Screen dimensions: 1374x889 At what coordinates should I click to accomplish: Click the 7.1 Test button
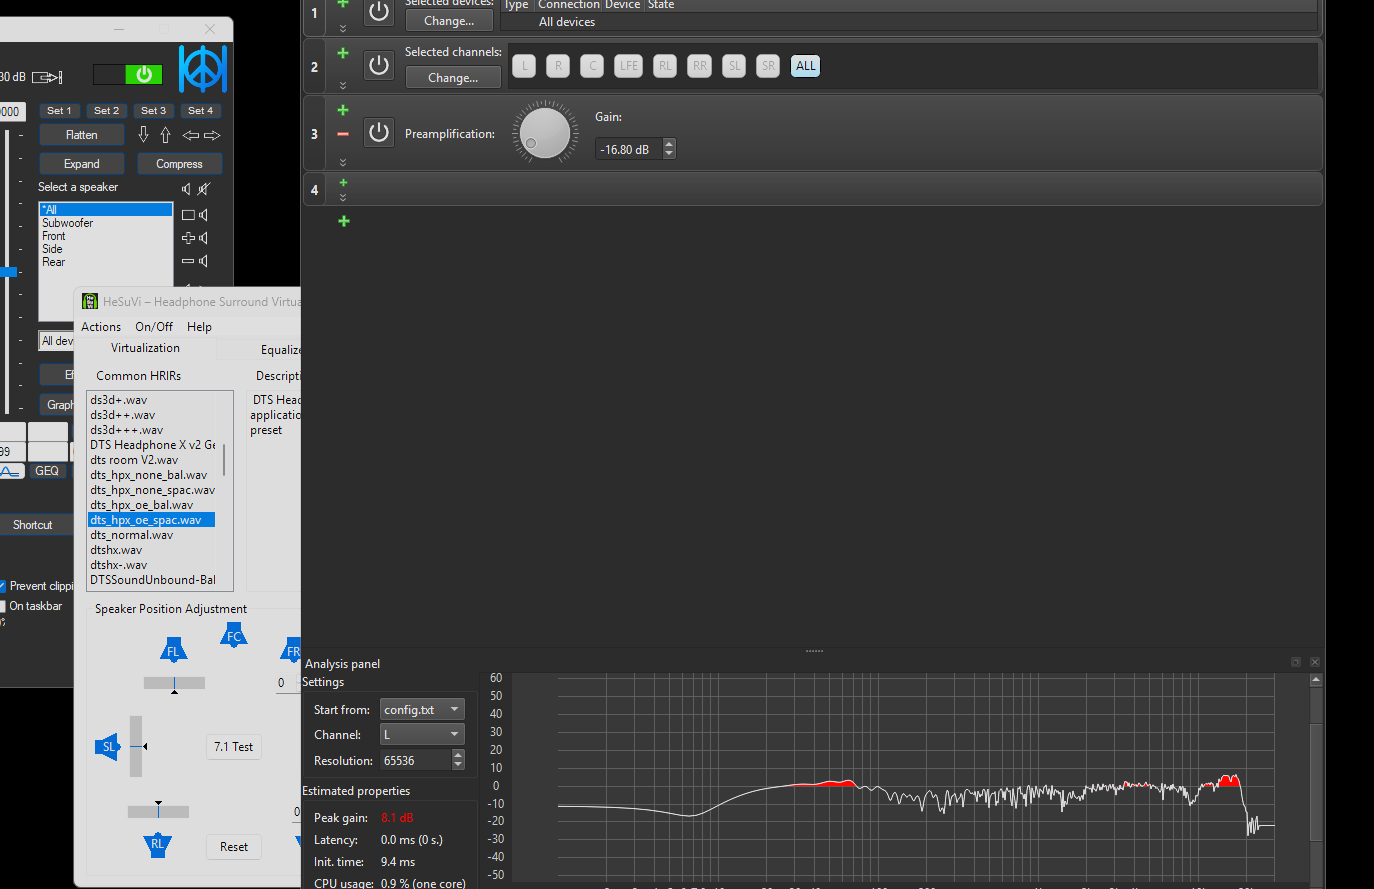[234, 747]
